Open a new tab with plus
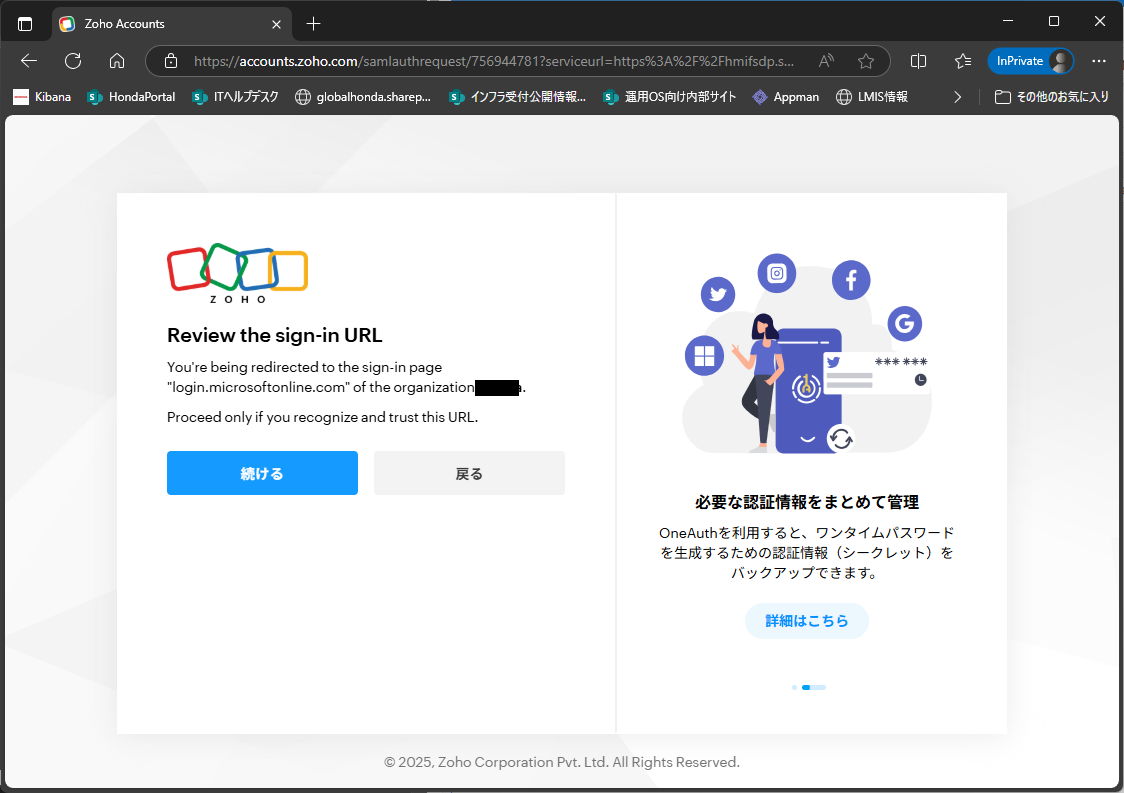 [x=313, y=24]
